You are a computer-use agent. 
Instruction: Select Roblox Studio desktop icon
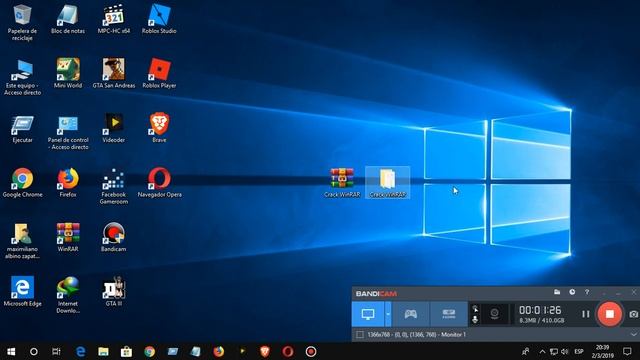pos(159,19)
